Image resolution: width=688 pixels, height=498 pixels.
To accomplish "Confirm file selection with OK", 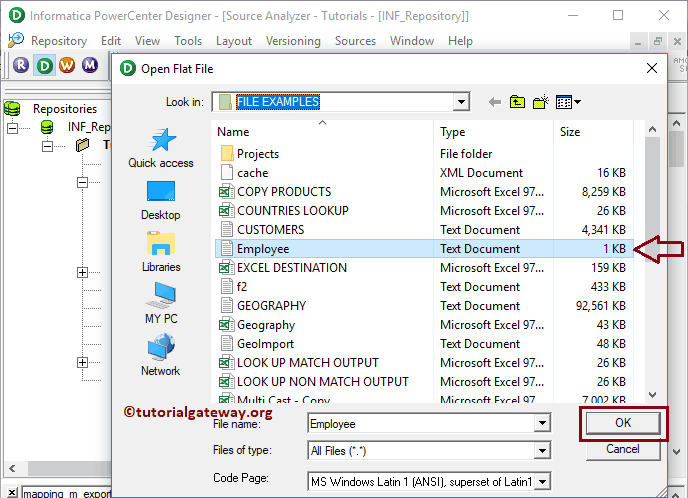I will 623,423.
